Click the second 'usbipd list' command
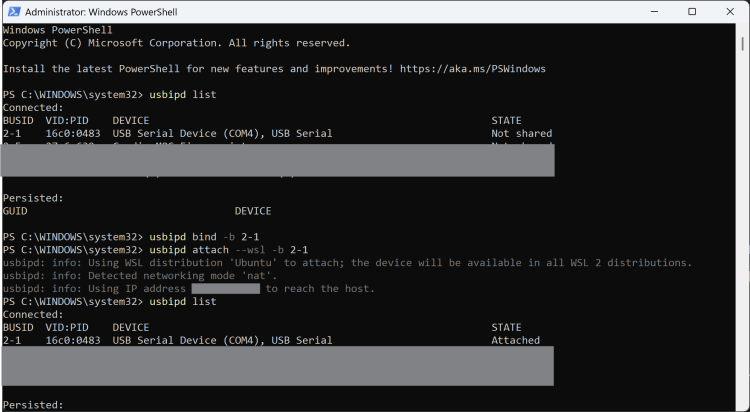 (182, 302)
